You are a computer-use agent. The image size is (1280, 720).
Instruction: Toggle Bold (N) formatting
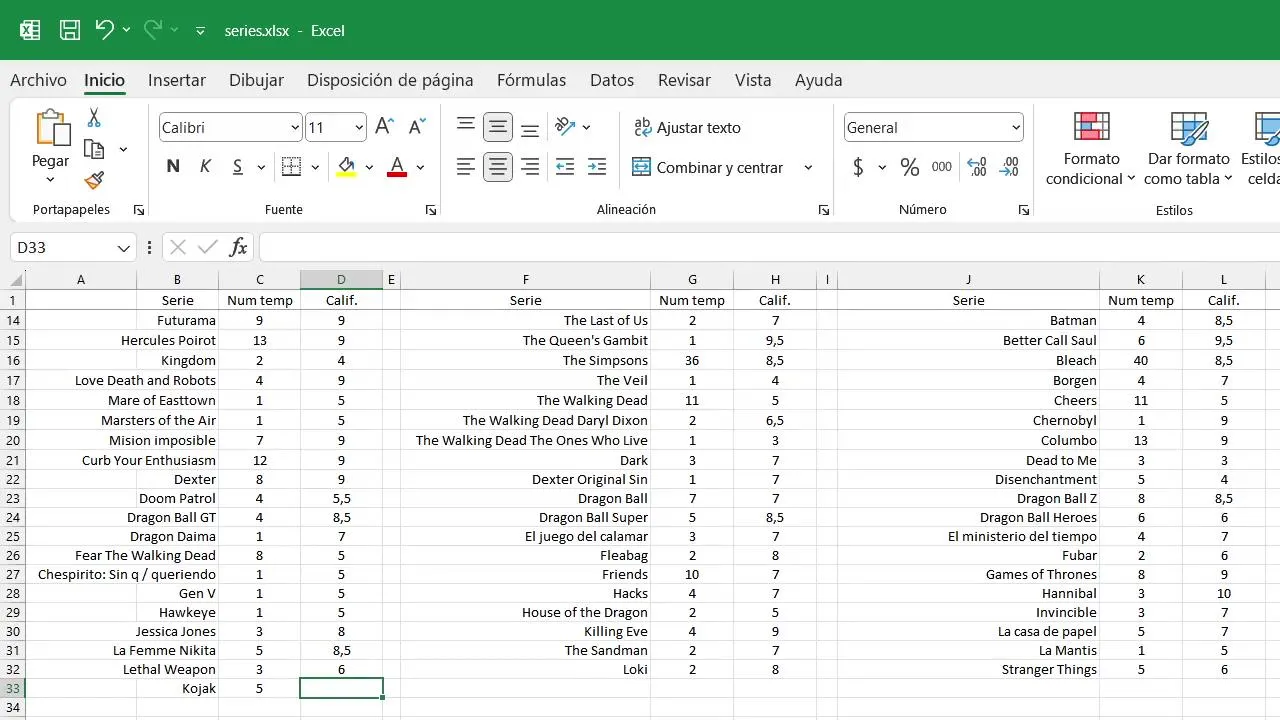173,167
